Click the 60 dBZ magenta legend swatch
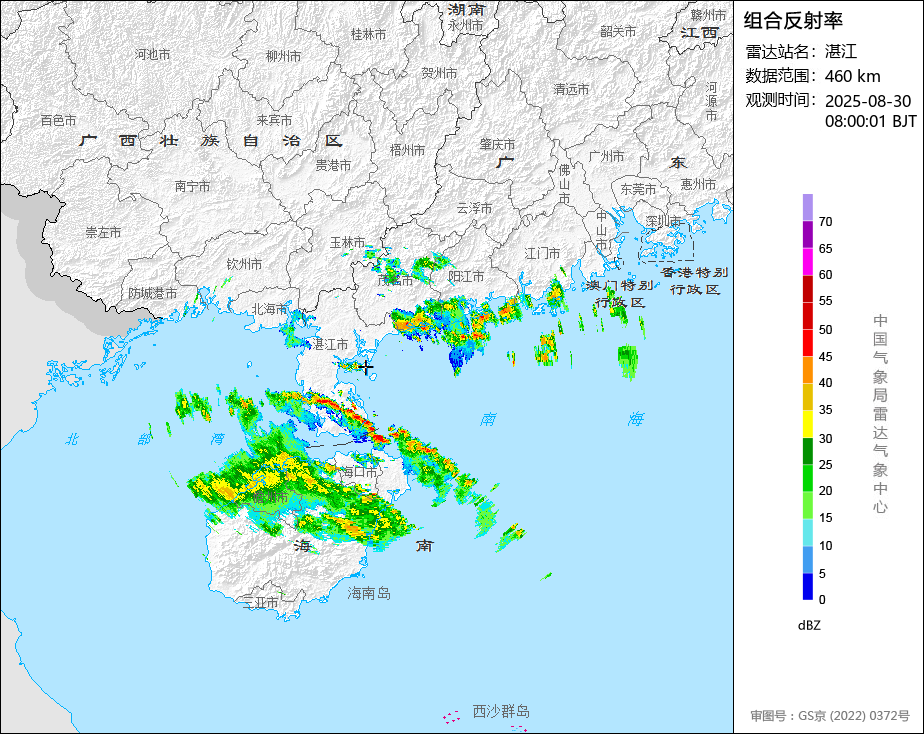924x734 pixels. (807, 262)
